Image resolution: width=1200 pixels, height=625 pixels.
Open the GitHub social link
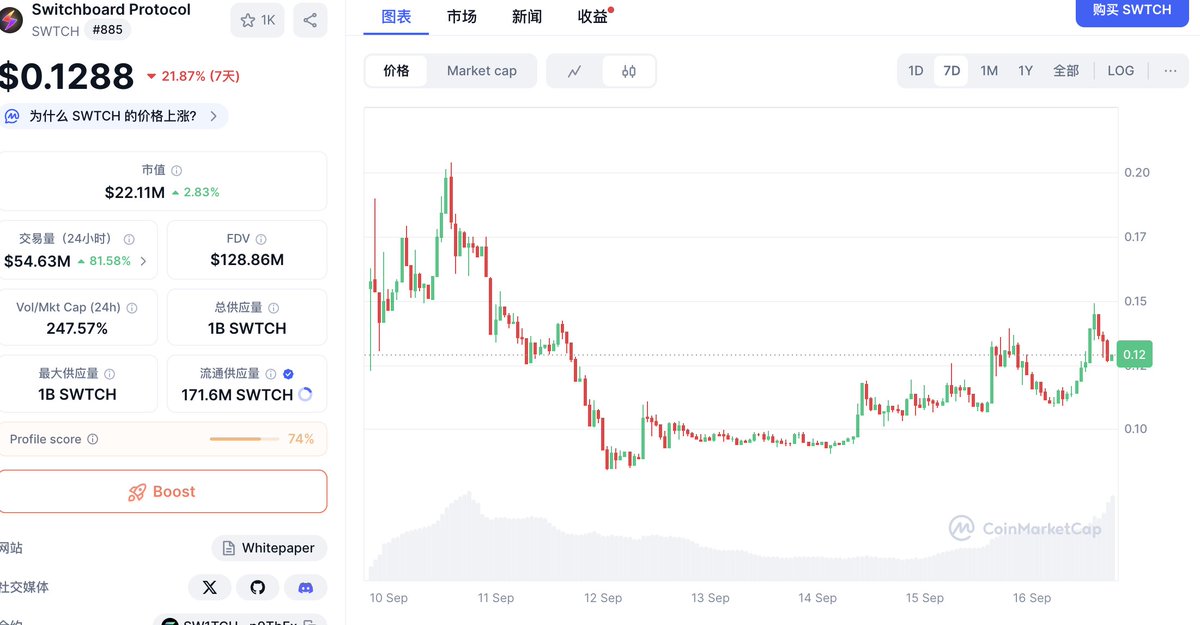point(258,587)
